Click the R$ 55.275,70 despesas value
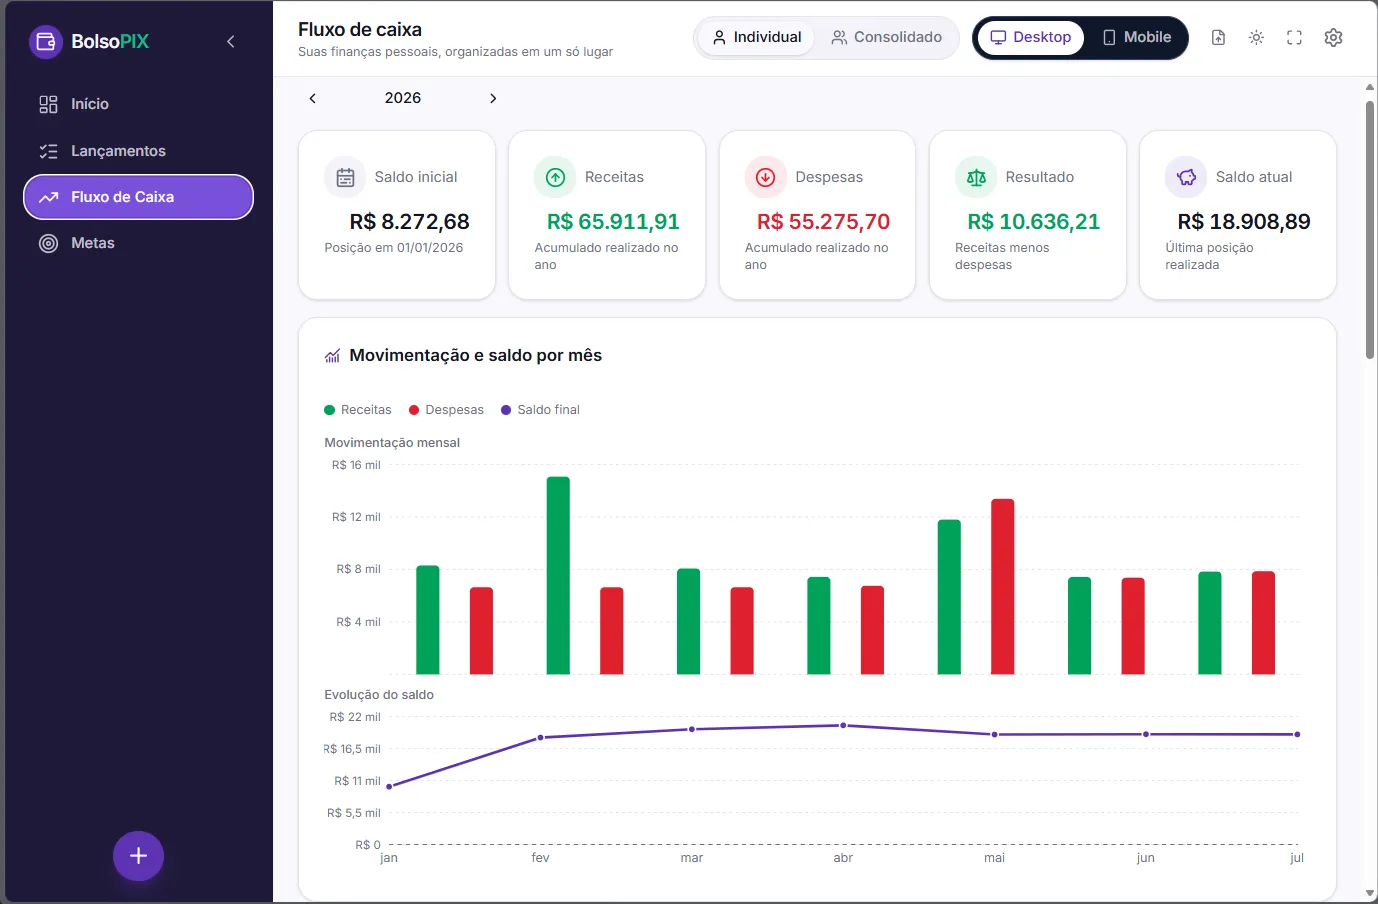The height and width of the screenshot is (904, 1378). point(823,222)
